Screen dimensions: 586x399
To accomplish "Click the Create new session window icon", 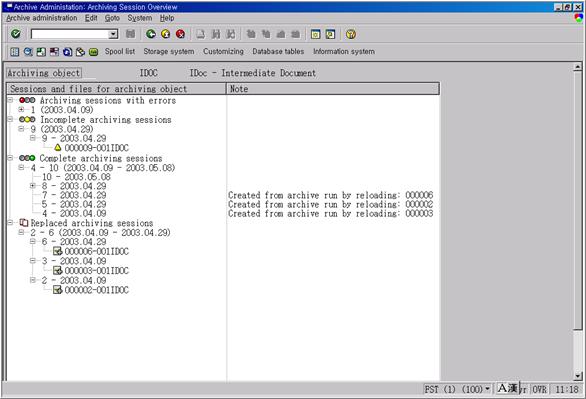I will pyautogui.click(x=315, y=34).
